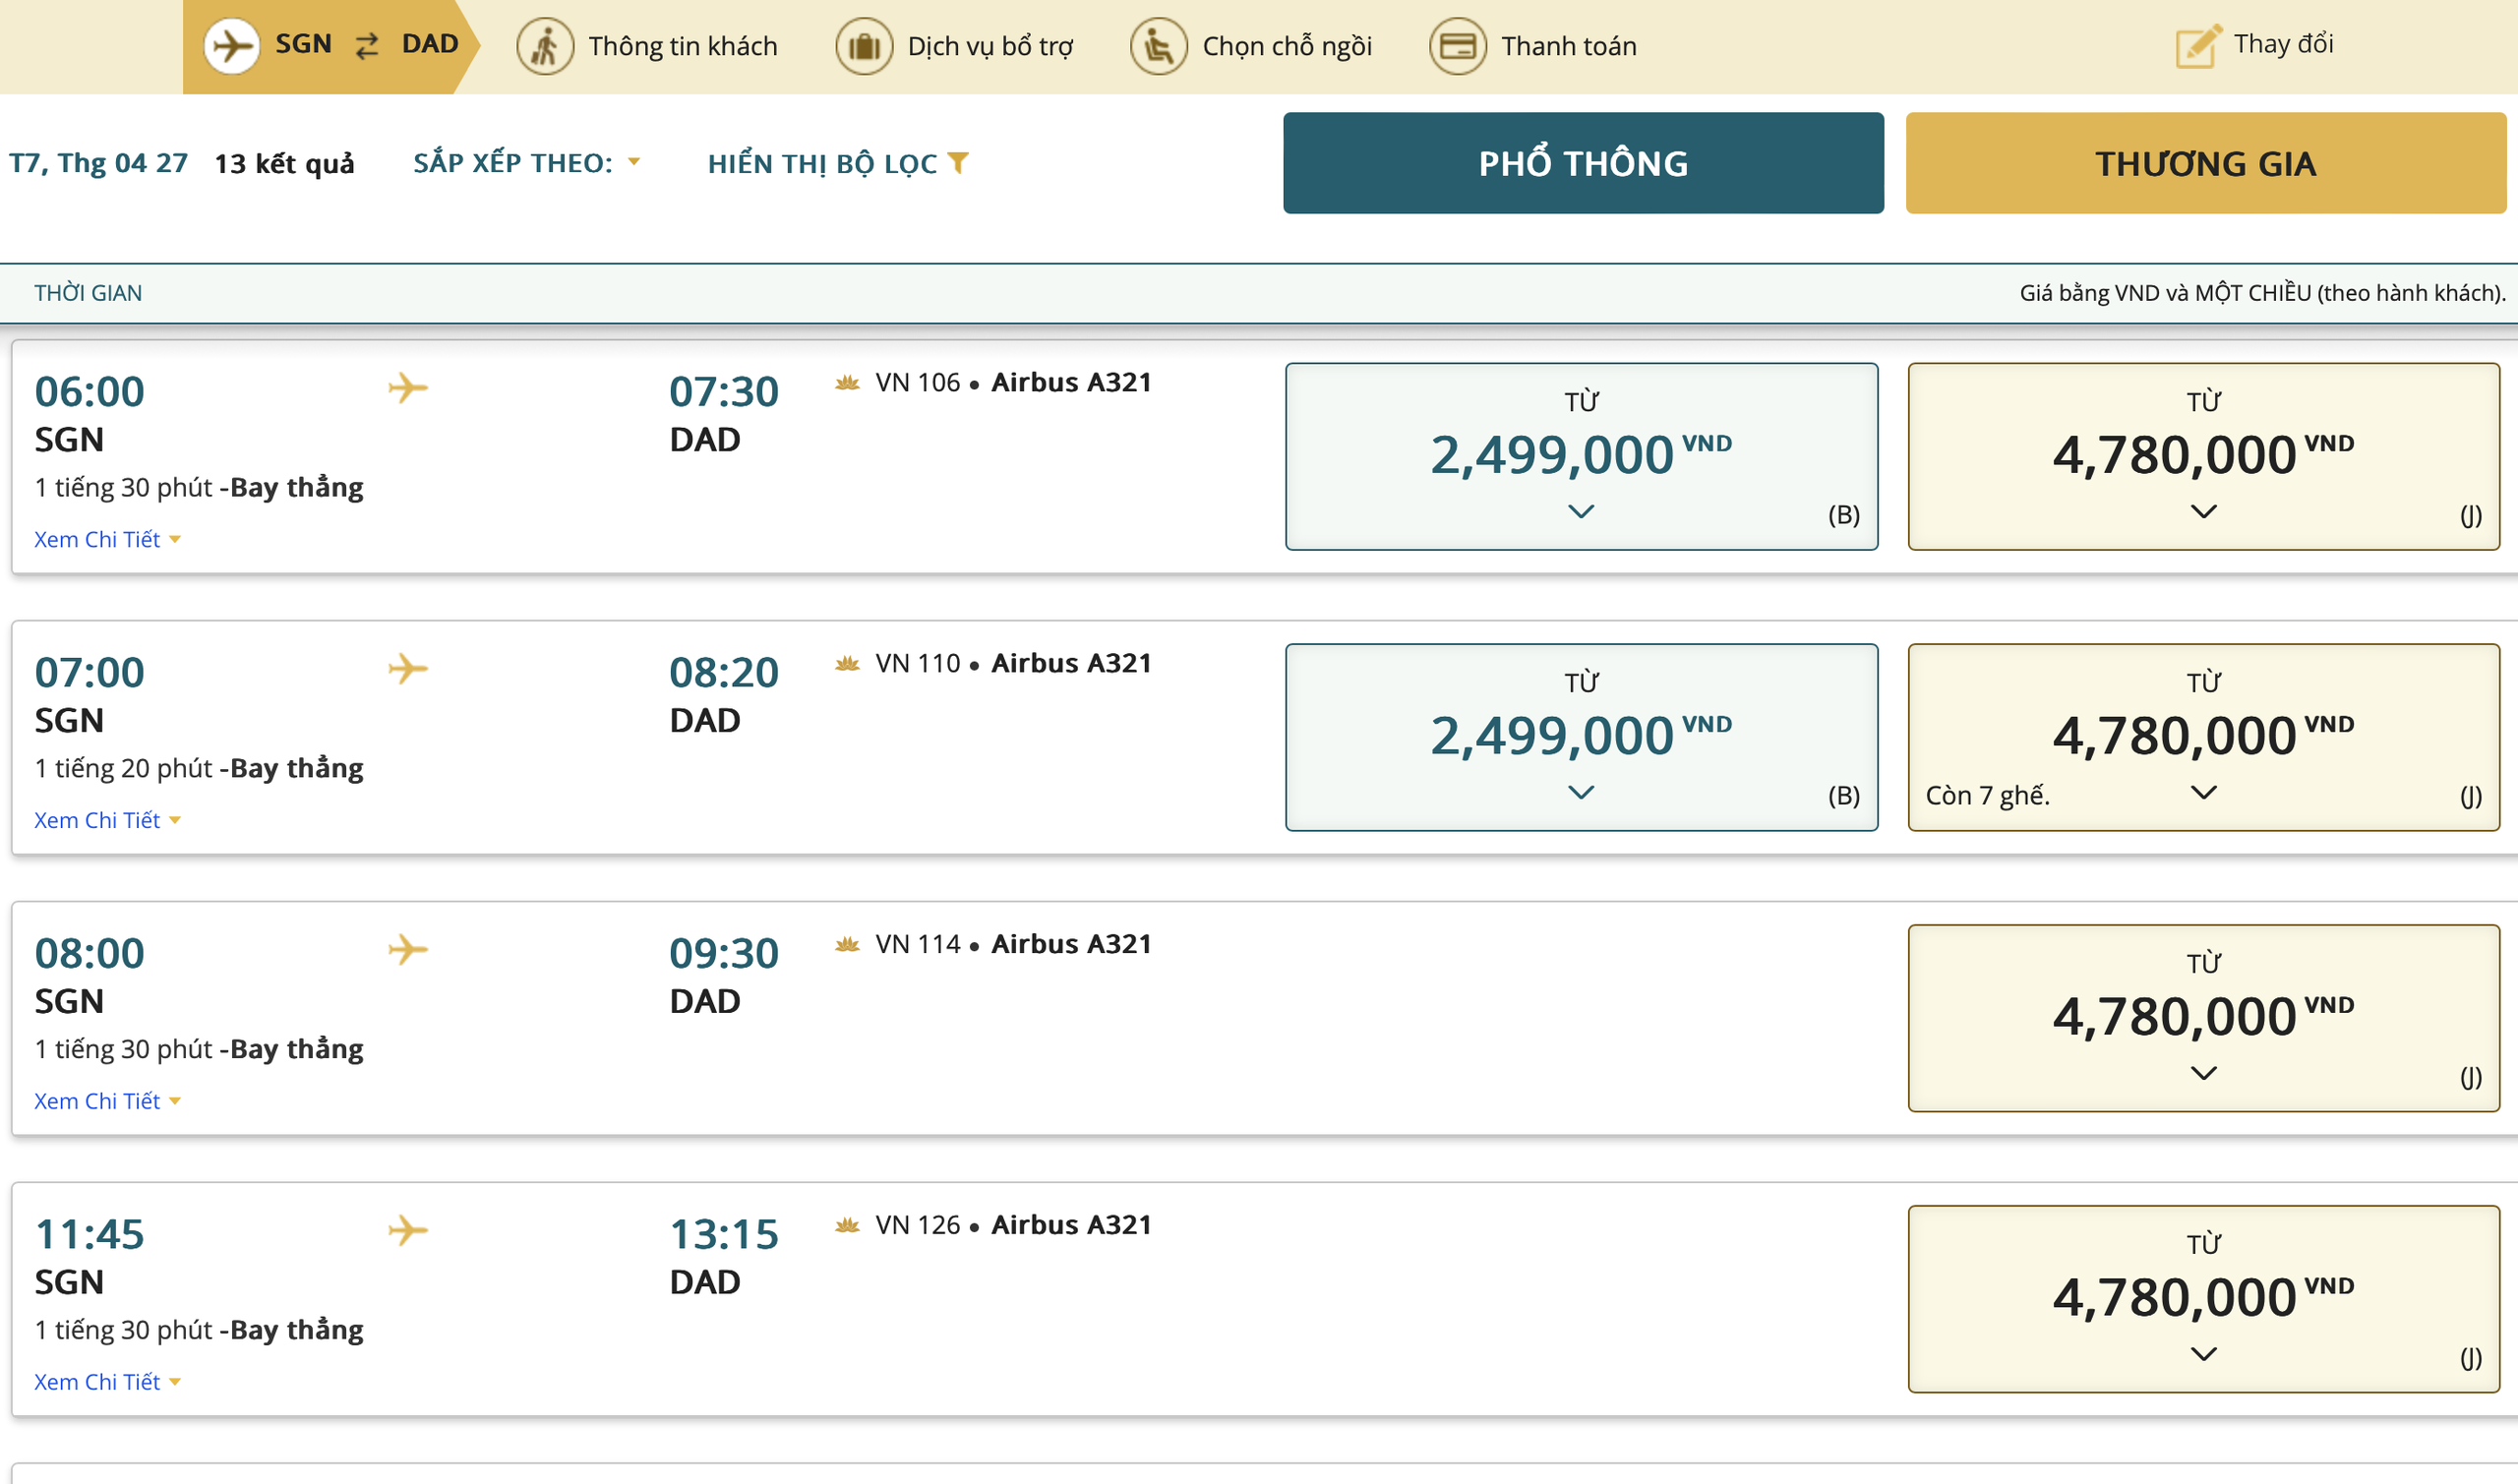
Task: Click the Airbus A321 label for VN 110
Action: coord(1071,663)
